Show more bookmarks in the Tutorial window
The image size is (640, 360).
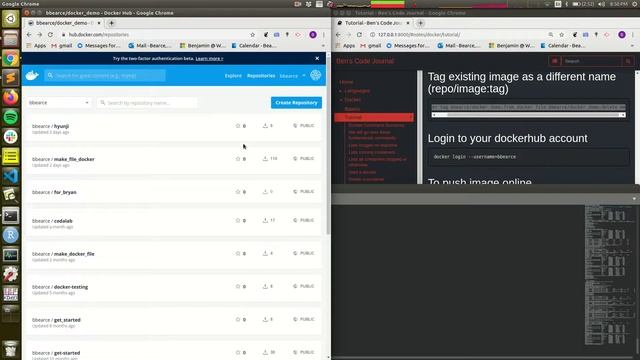pyautogui.click(x=632, y=46)
